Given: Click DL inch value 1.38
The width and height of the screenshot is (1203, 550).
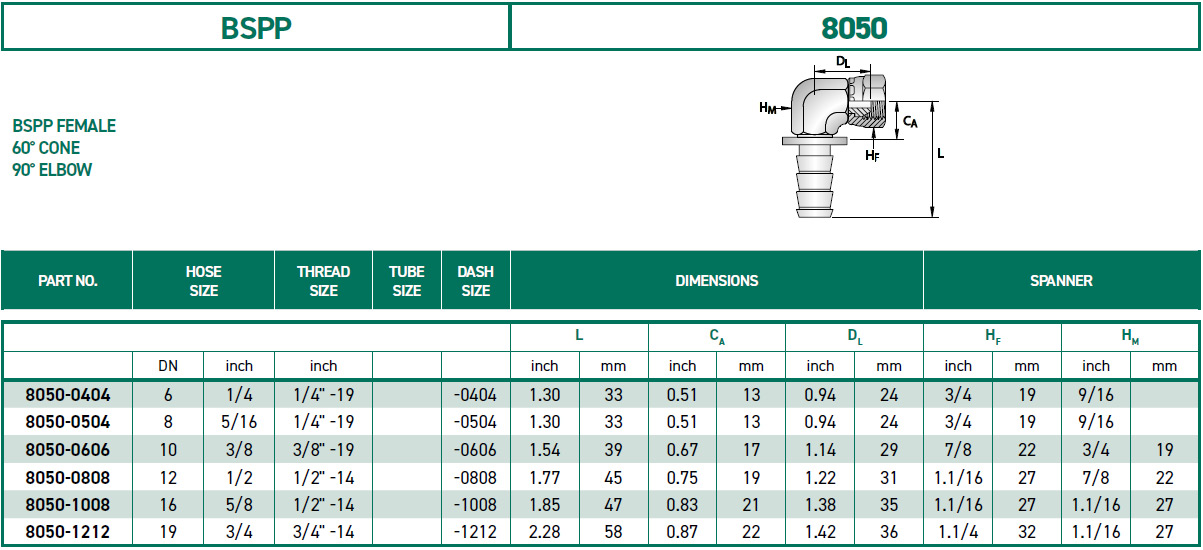Looking at the screenshot, I should 820,505.
